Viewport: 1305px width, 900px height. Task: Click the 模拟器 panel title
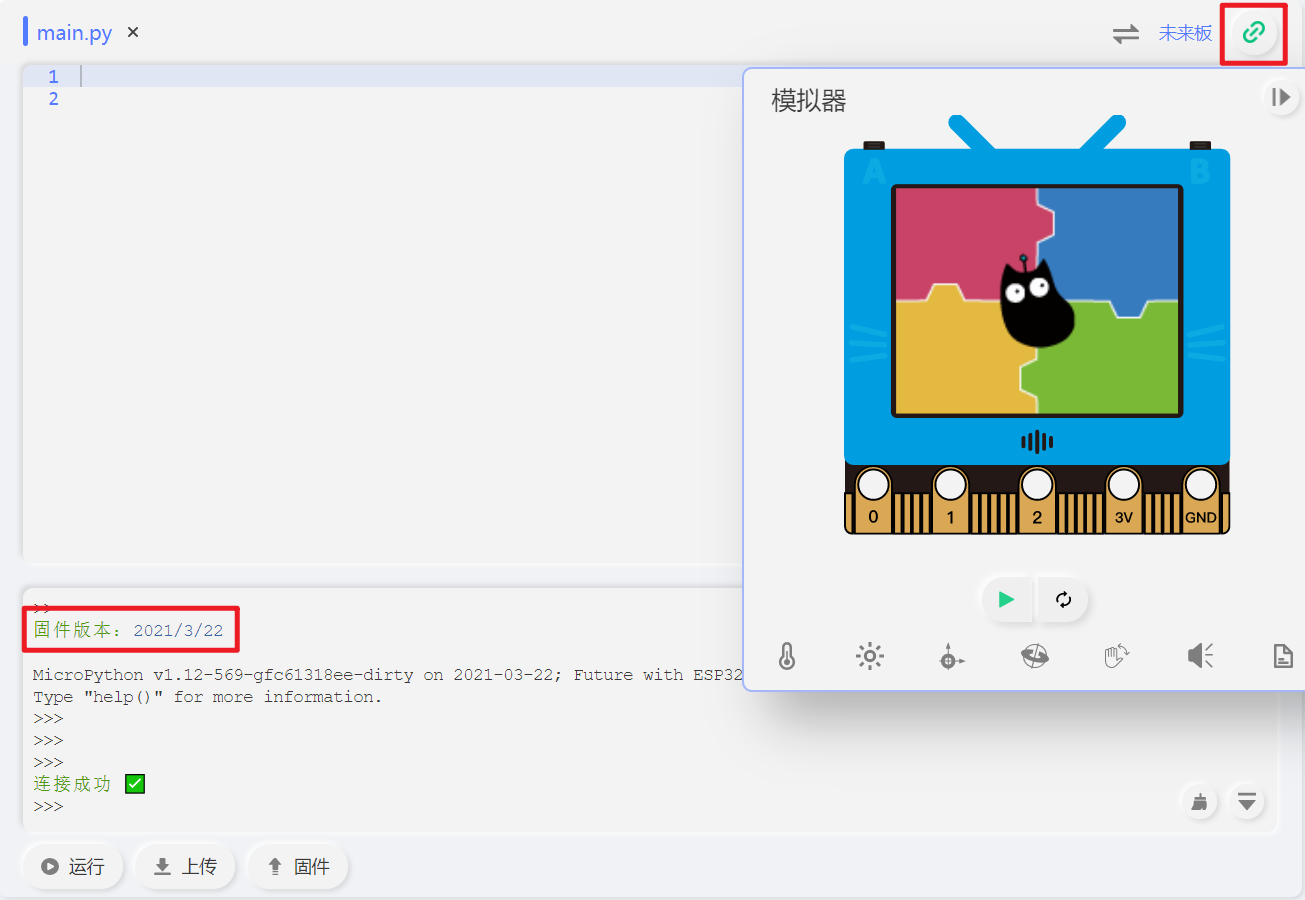(809, 100)
